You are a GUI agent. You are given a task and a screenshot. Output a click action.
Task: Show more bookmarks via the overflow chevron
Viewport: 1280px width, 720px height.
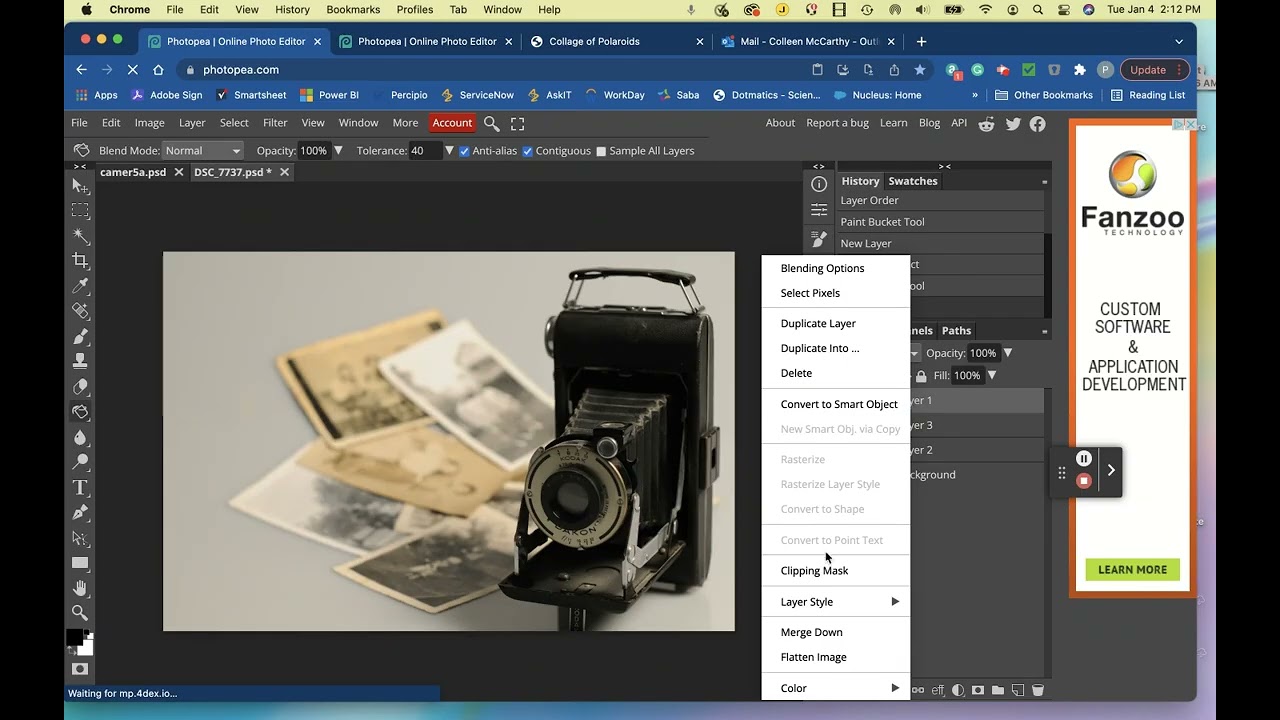point(975,95)
